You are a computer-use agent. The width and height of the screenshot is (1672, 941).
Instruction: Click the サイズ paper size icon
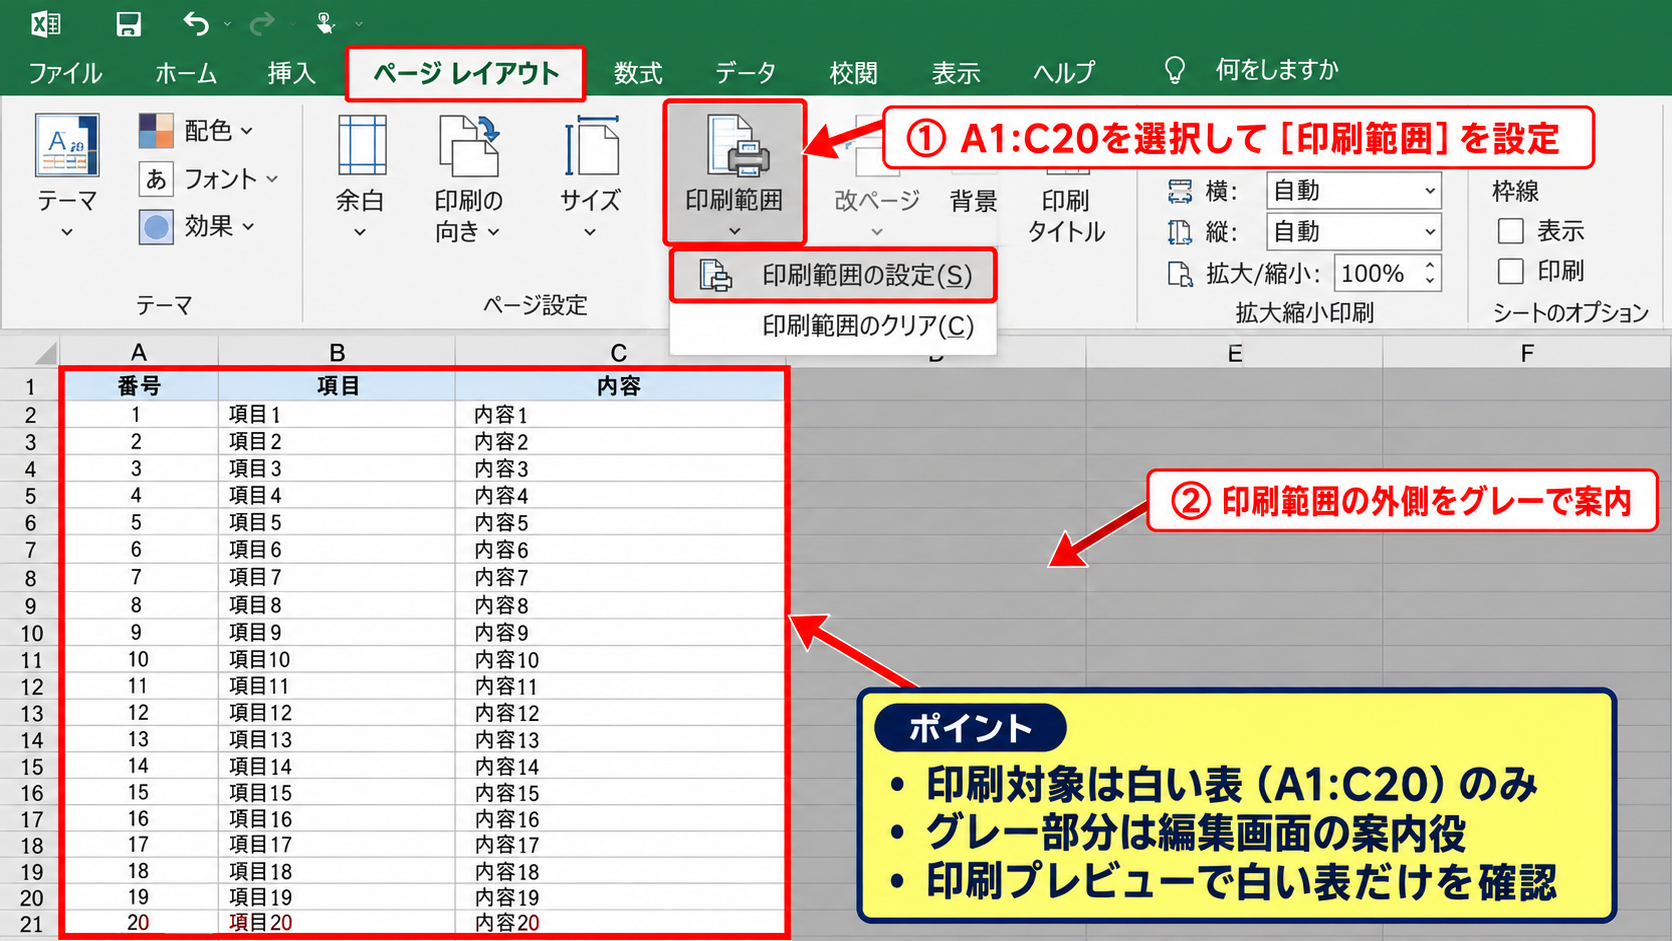[591, 146]
